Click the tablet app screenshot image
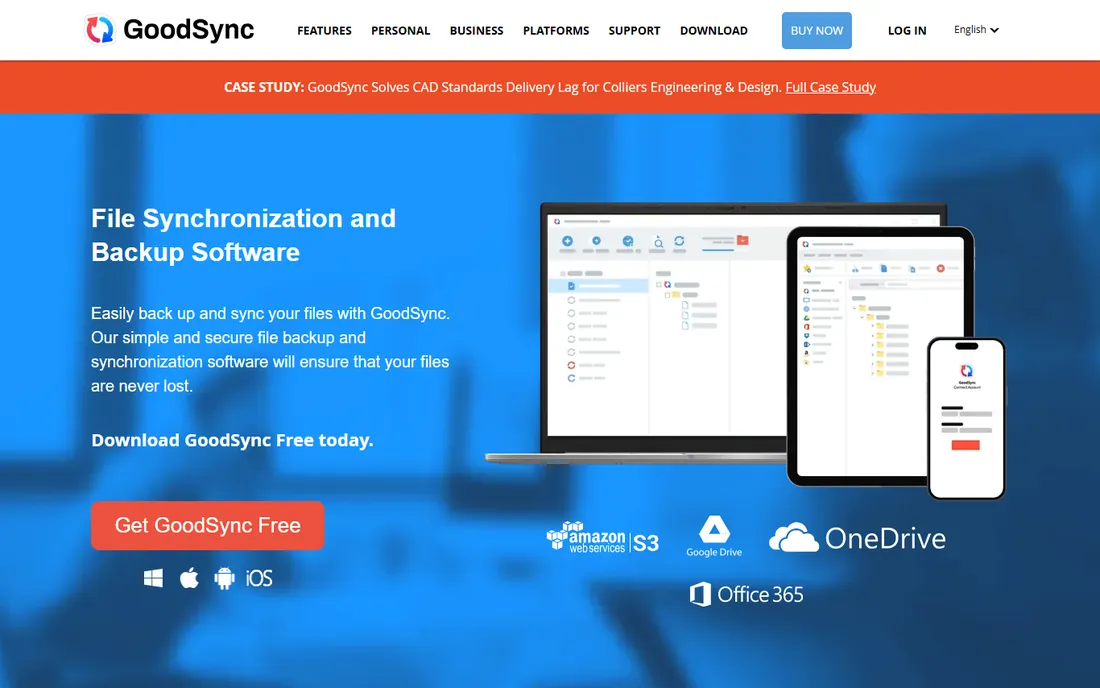Image resolution: width=1100 pixels, height=688 pixels. click(880, 356)
